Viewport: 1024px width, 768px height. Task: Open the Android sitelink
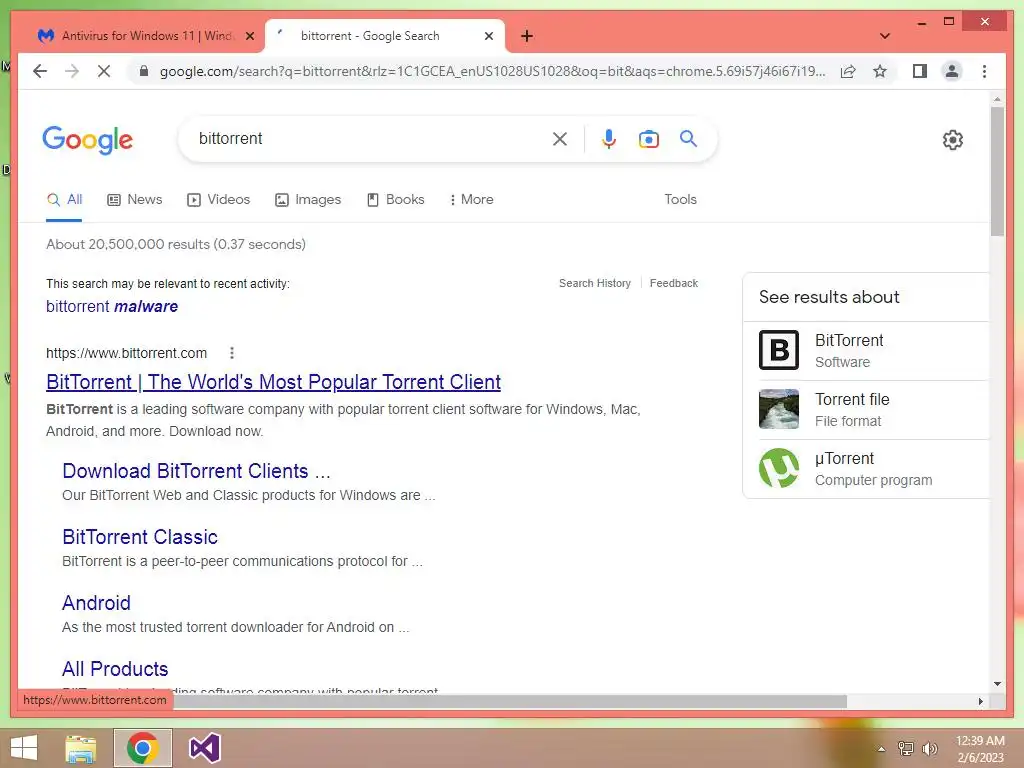[x=96, y=603]
